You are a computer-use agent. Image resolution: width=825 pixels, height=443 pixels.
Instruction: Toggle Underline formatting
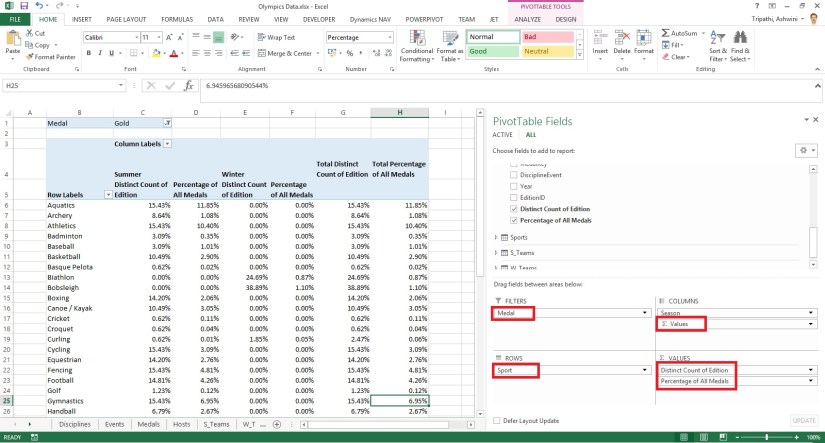[x=112, y=53]
